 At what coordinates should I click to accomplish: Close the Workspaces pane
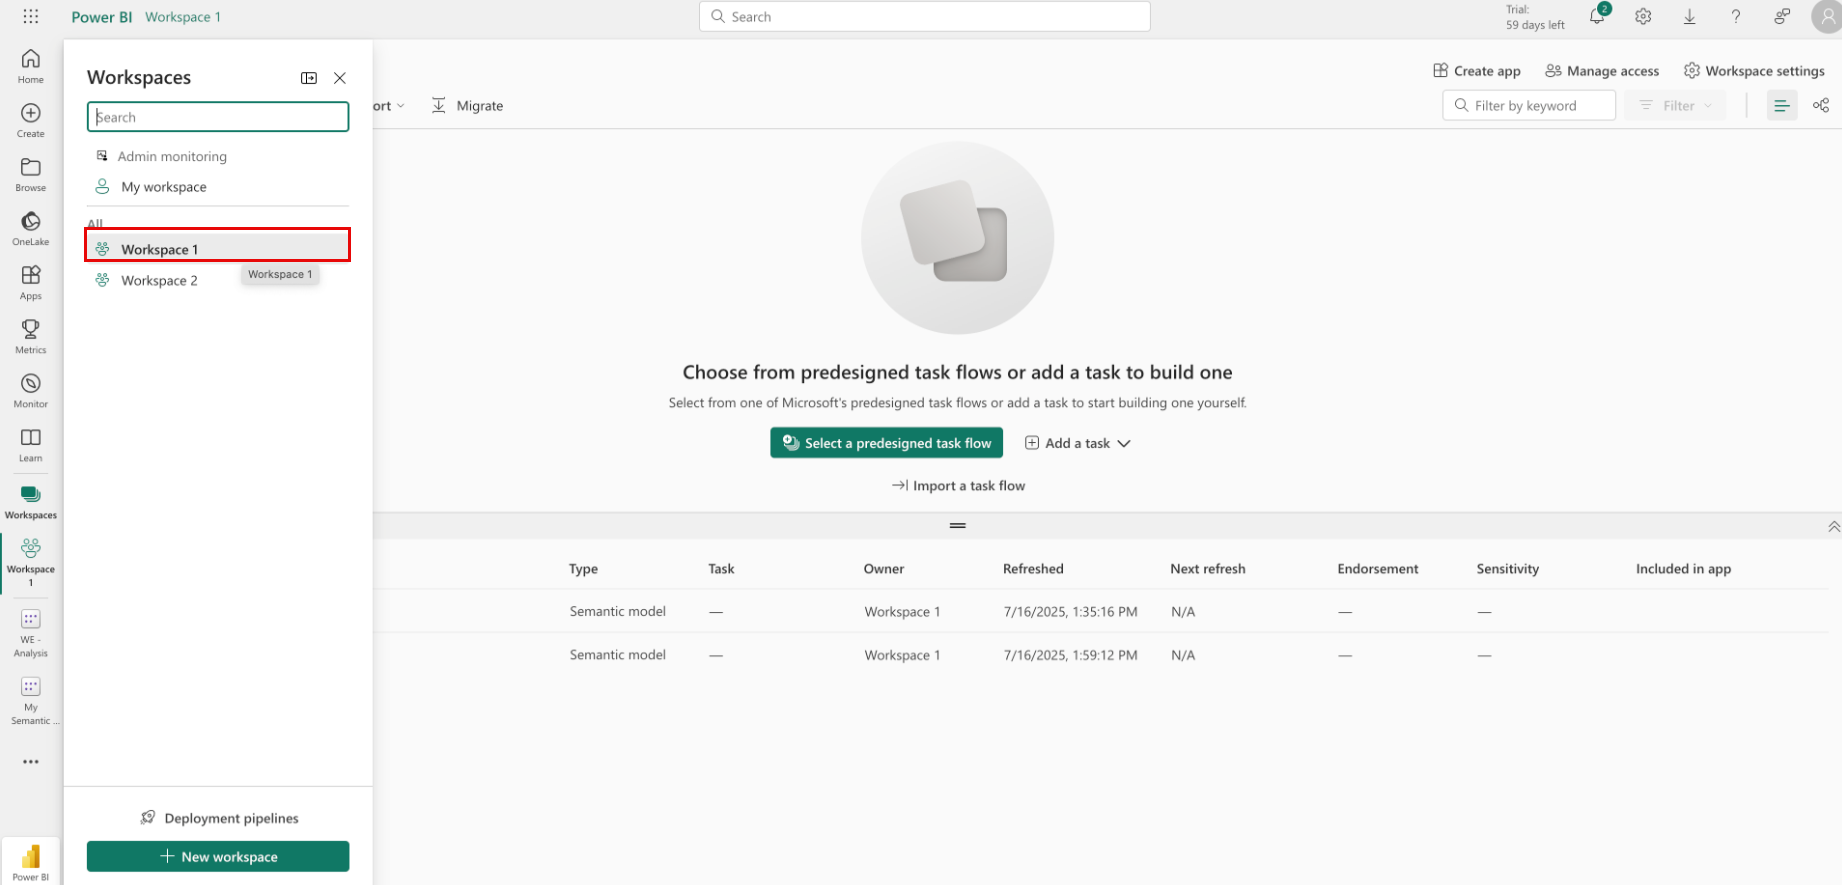click(x=340, y=78)
